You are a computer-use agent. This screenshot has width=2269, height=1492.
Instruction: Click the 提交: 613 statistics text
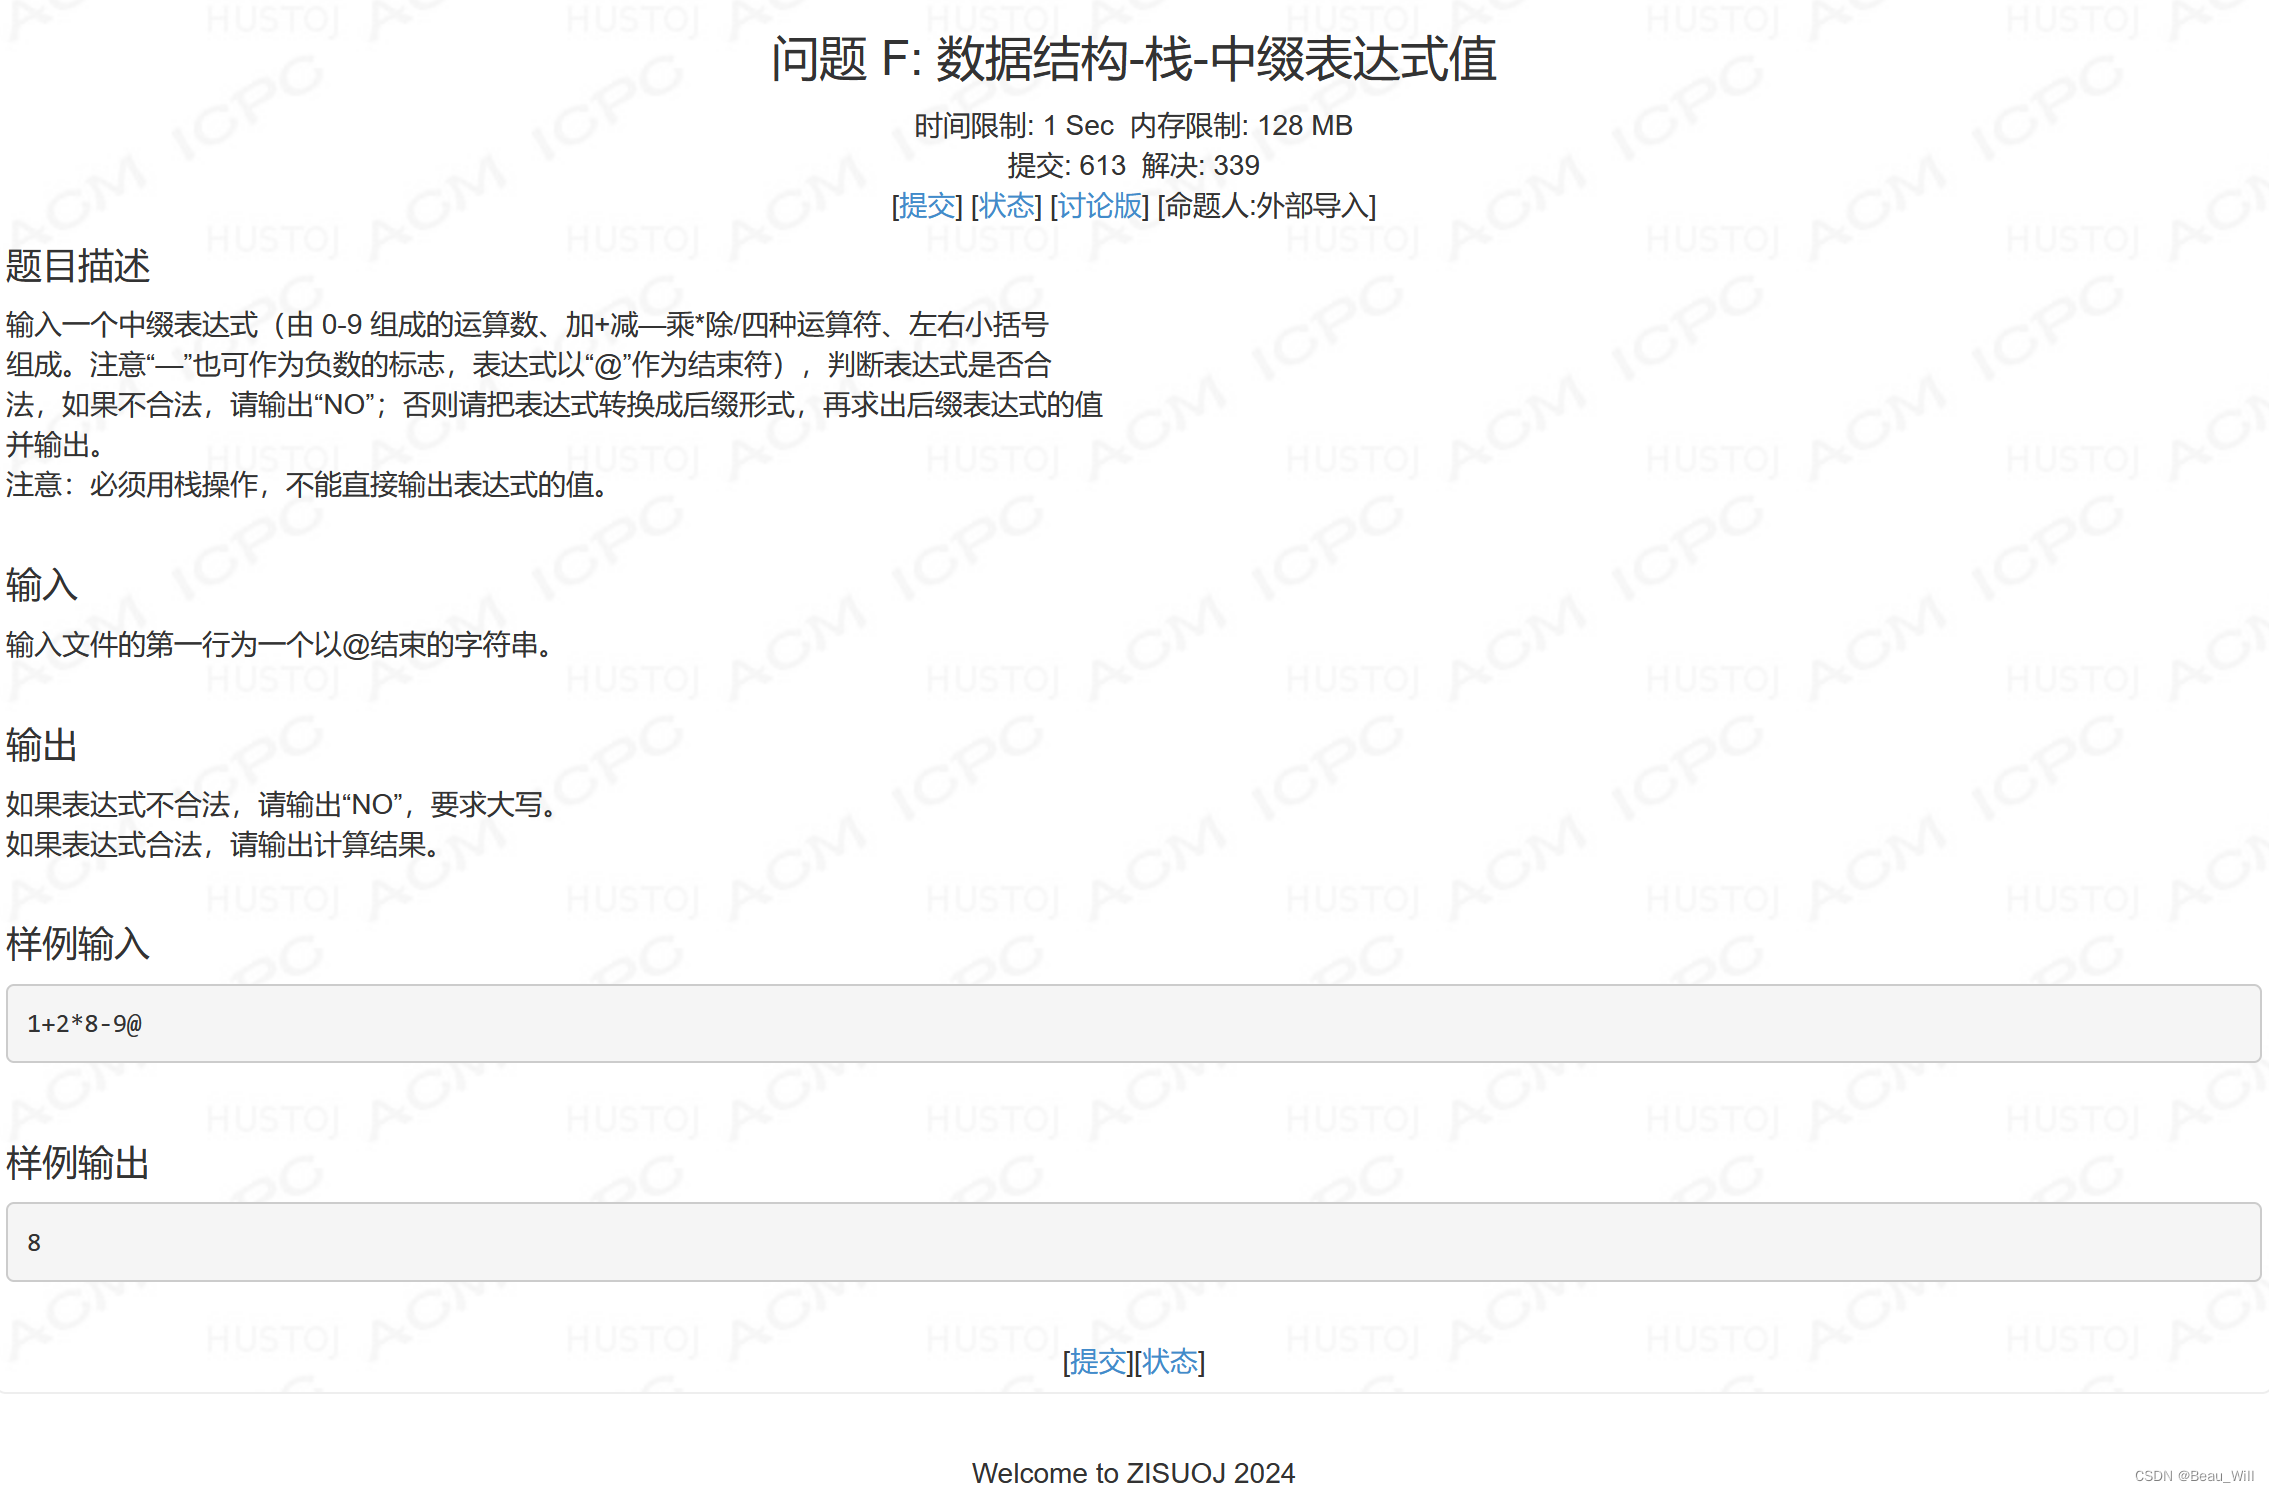point(1066,166)
